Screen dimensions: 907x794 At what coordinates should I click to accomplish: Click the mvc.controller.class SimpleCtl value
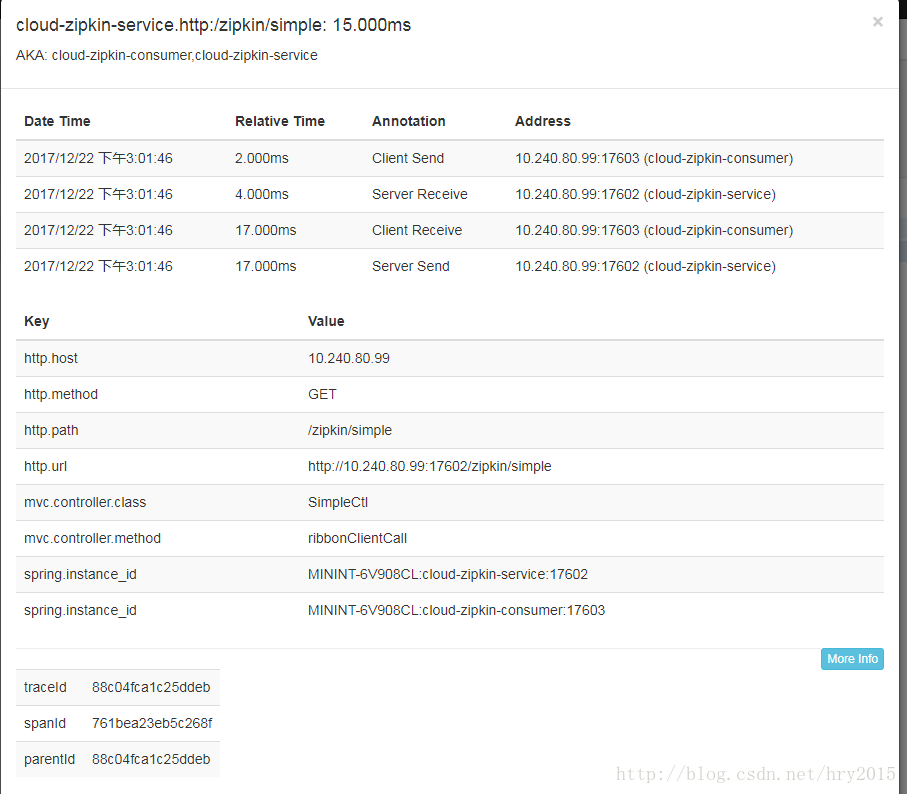(x=338, y=502)
